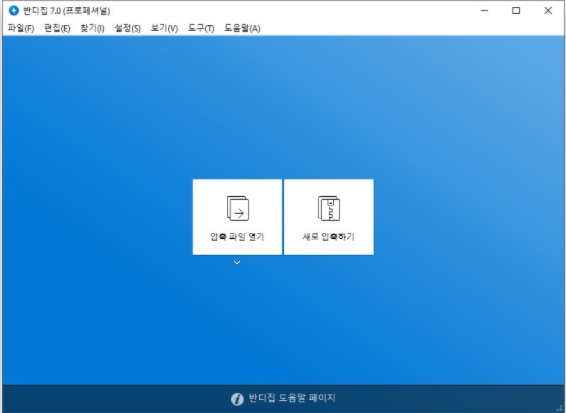Viewport: 566px width, 413px height.
Task: Click the 압축 파일 열기 tile
Action: (x=237, y=217)
